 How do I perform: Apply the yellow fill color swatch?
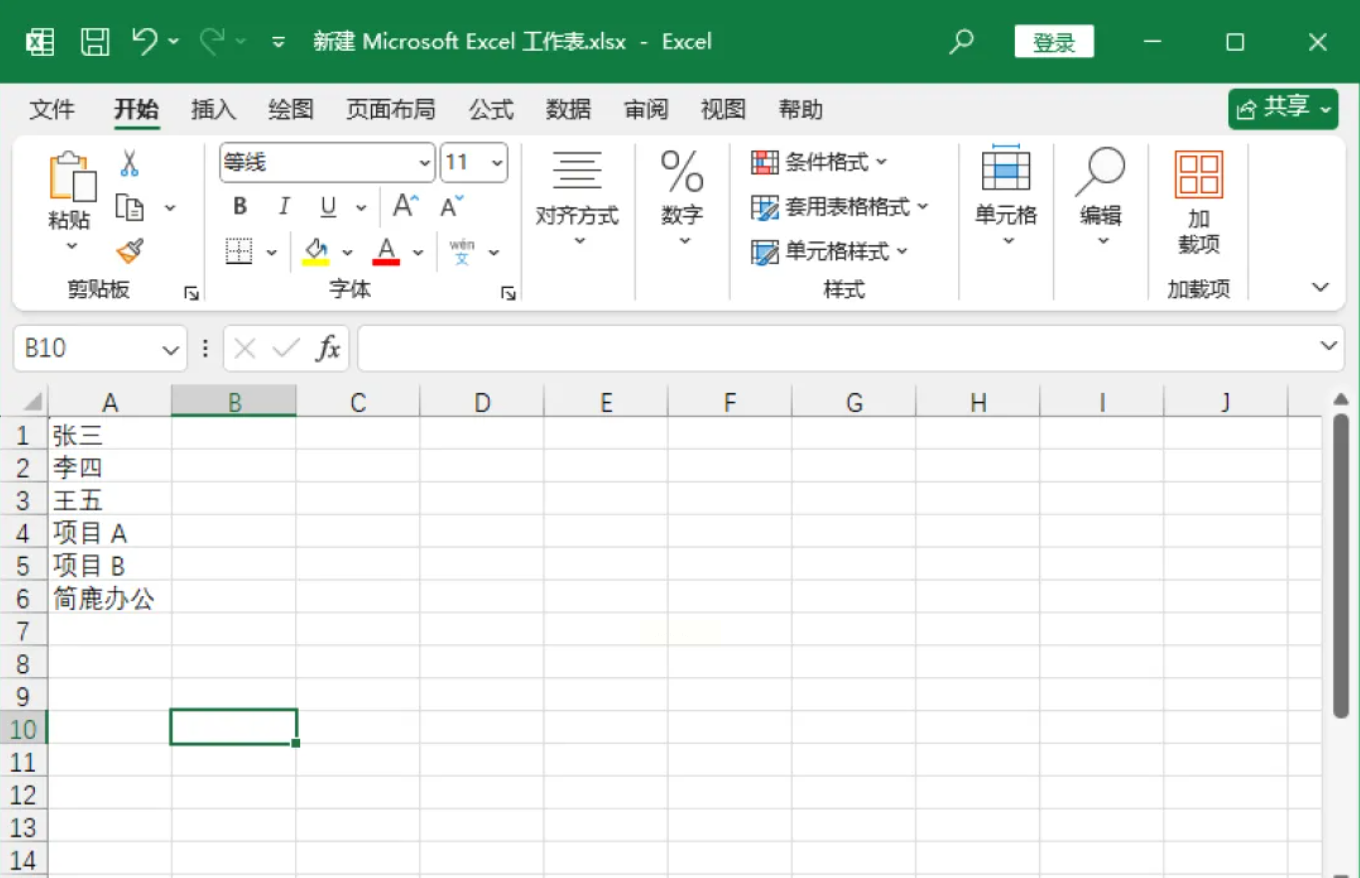[x=316, y=251]
